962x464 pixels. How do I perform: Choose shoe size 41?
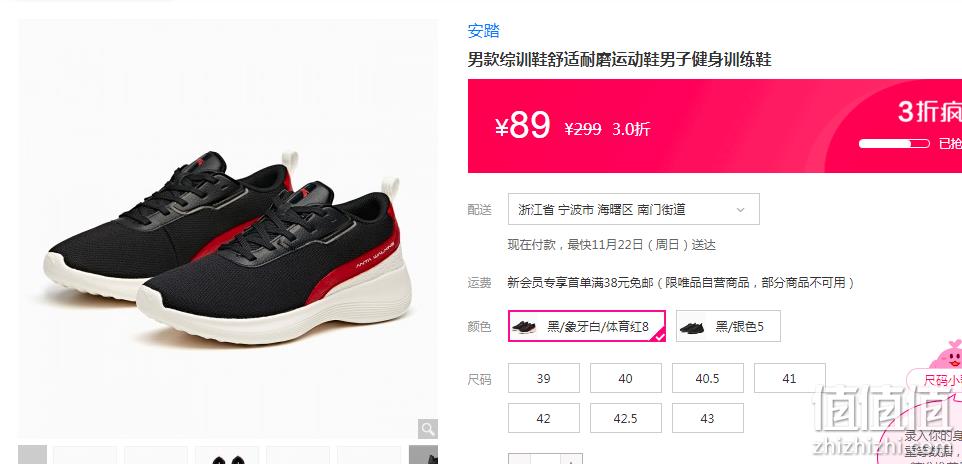pos(790,378)
